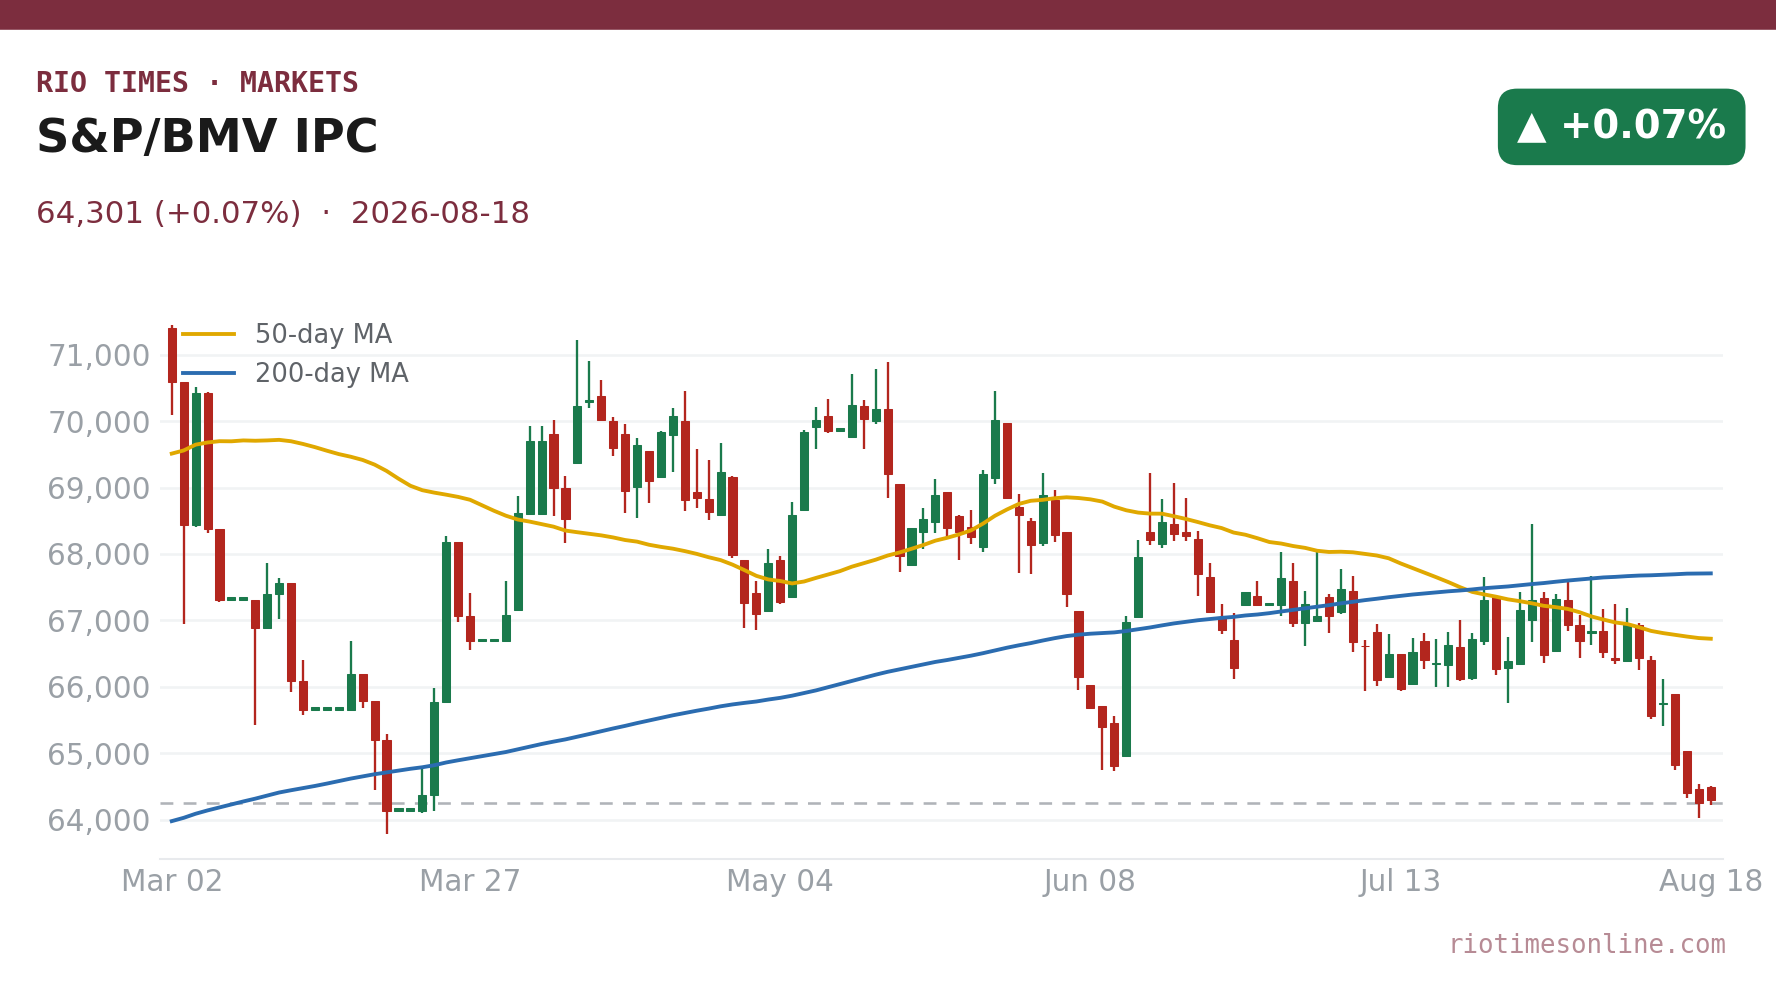This screenshot has width=1776, height=999.
Task: Click the Jul 13 x-axis date
Action: (x=1400, y=881)
